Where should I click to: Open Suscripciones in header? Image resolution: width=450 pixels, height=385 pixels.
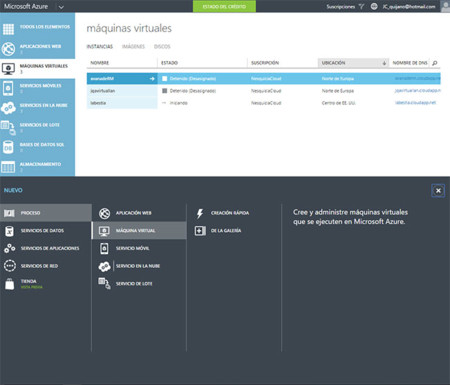340,6
